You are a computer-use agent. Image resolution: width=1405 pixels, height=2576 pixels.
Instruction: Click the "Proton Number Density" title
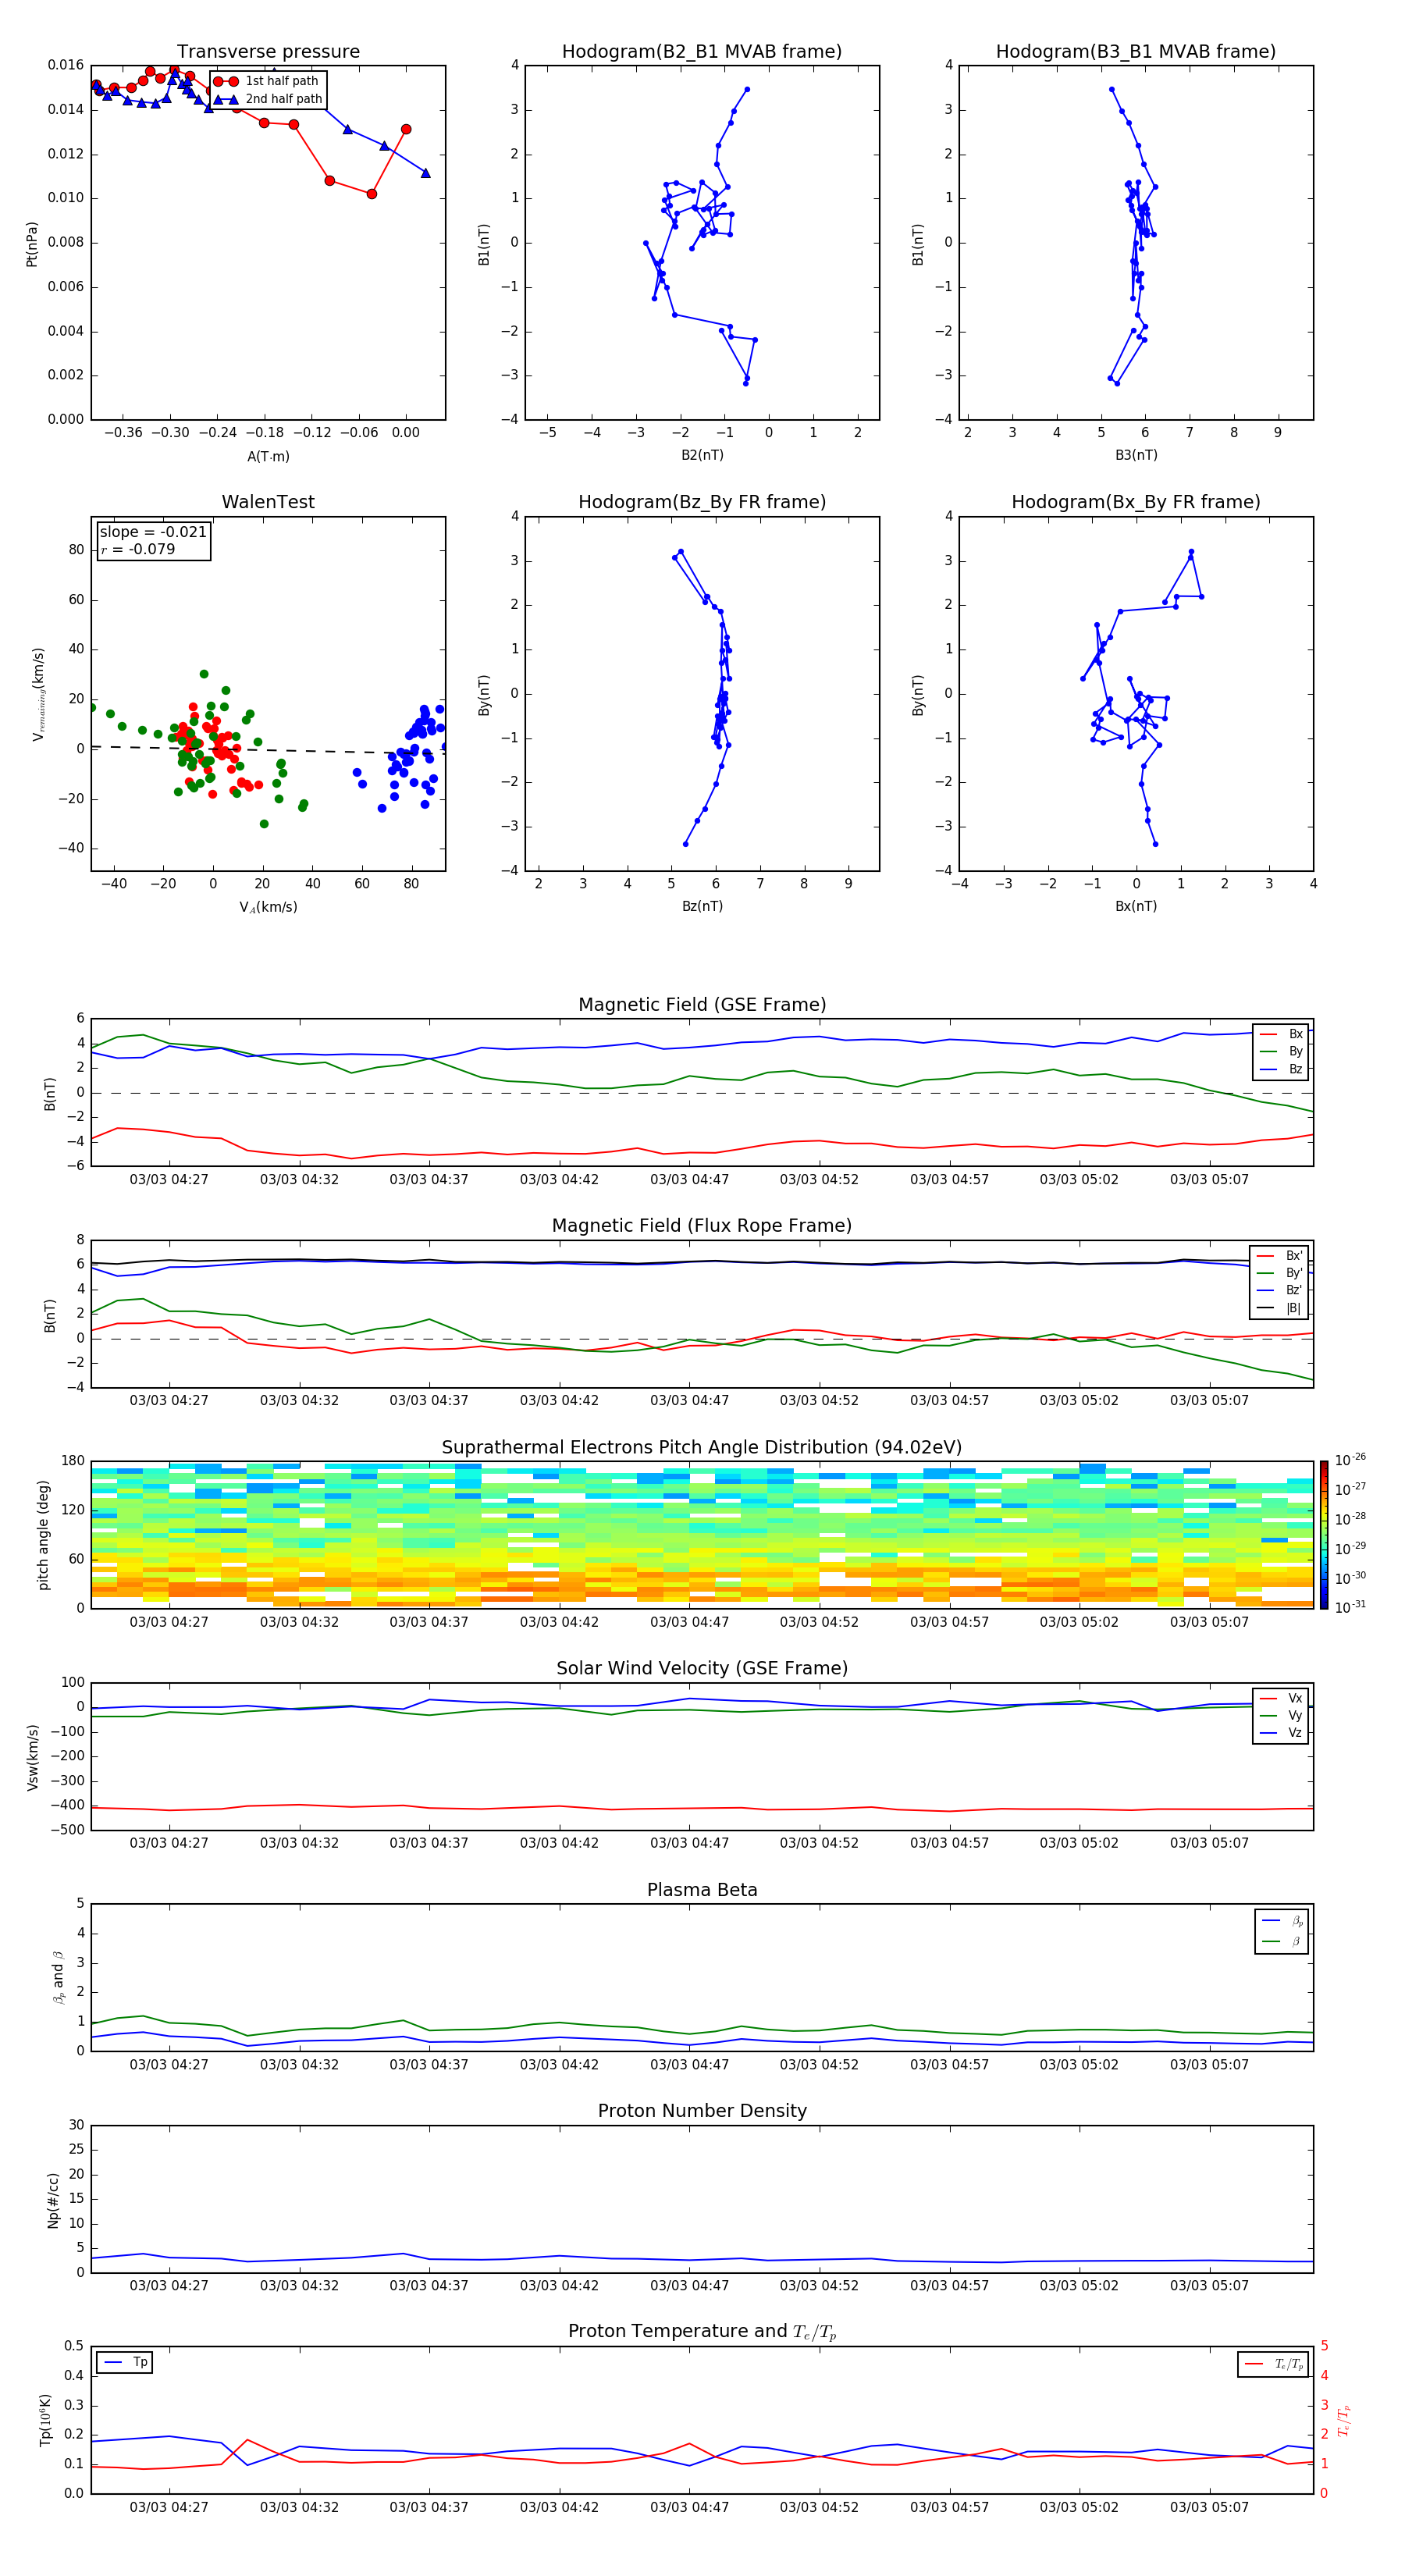pos(702,2111)
